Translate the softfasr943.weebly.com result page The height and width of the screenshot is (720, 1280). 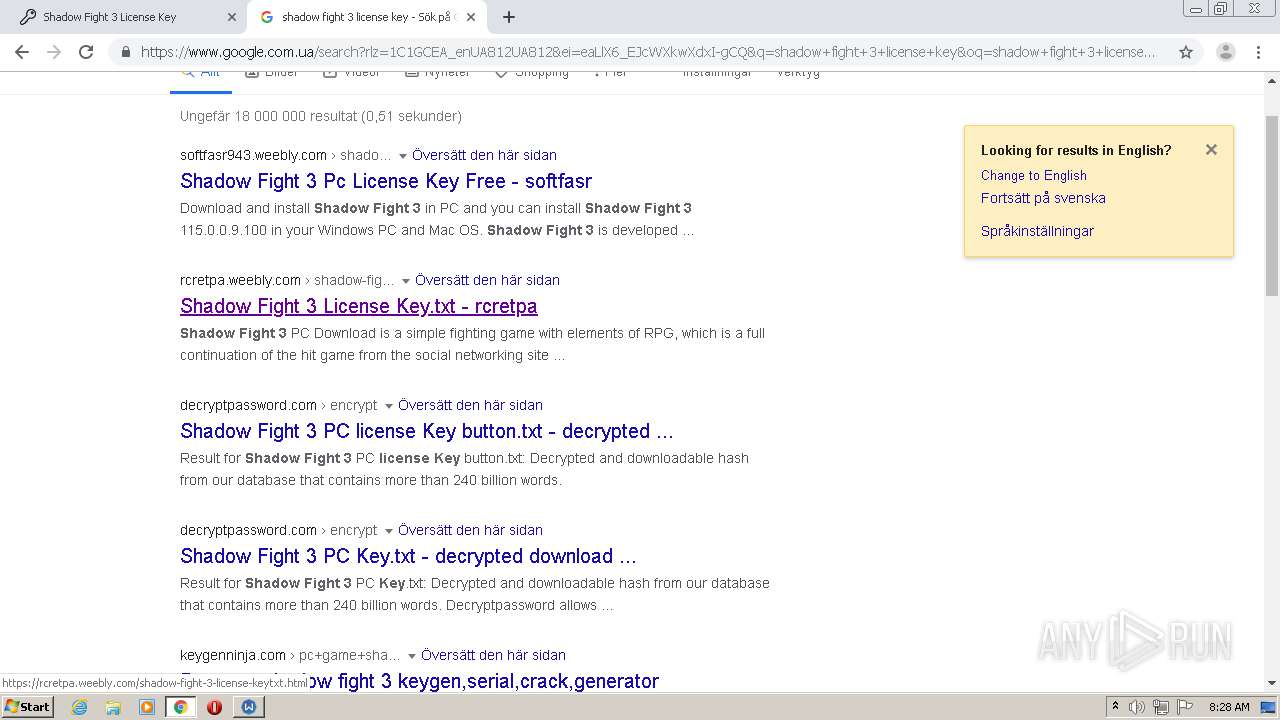(484, 155)
